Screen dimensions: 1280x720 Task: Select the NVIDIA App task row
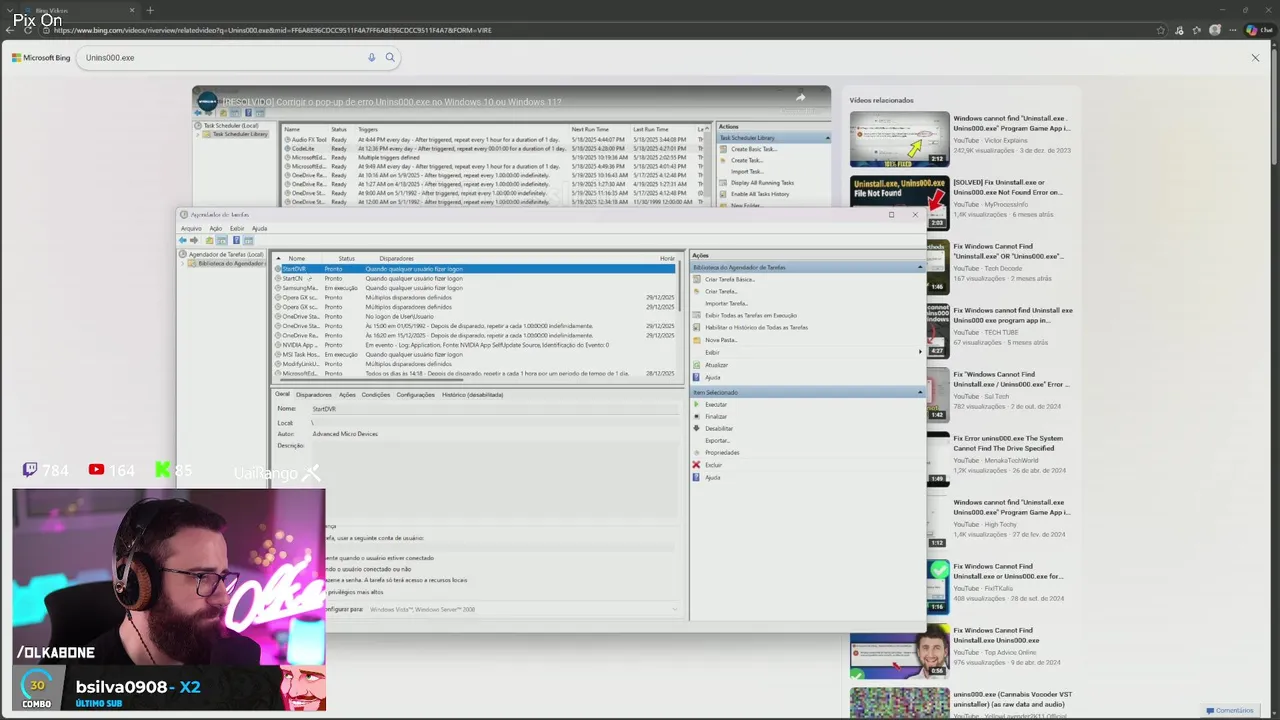pos(475,345)
